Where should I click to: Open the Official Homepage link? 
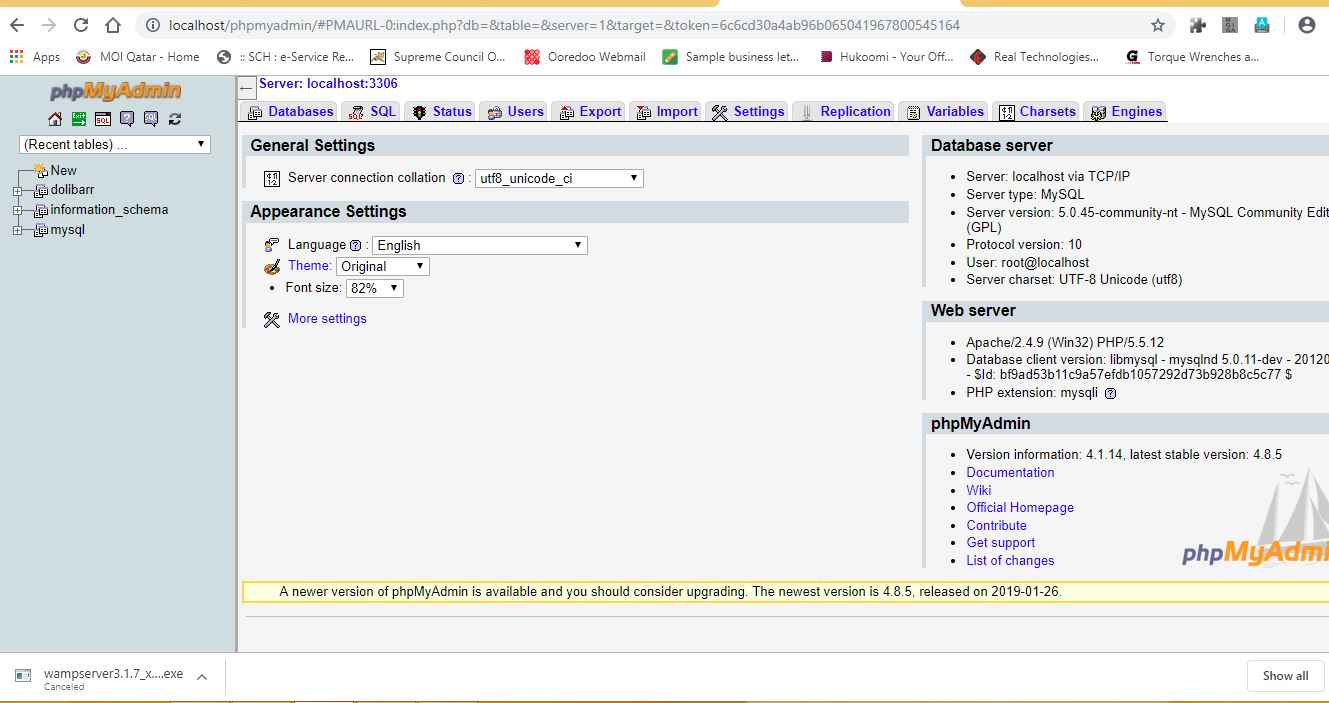1020,508
